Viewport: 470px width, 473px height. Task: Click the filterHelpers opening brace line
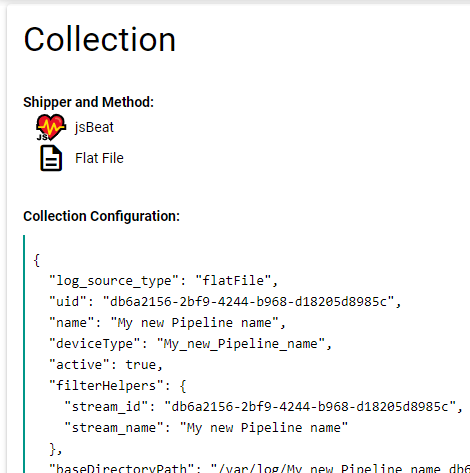tap(118, 386)
